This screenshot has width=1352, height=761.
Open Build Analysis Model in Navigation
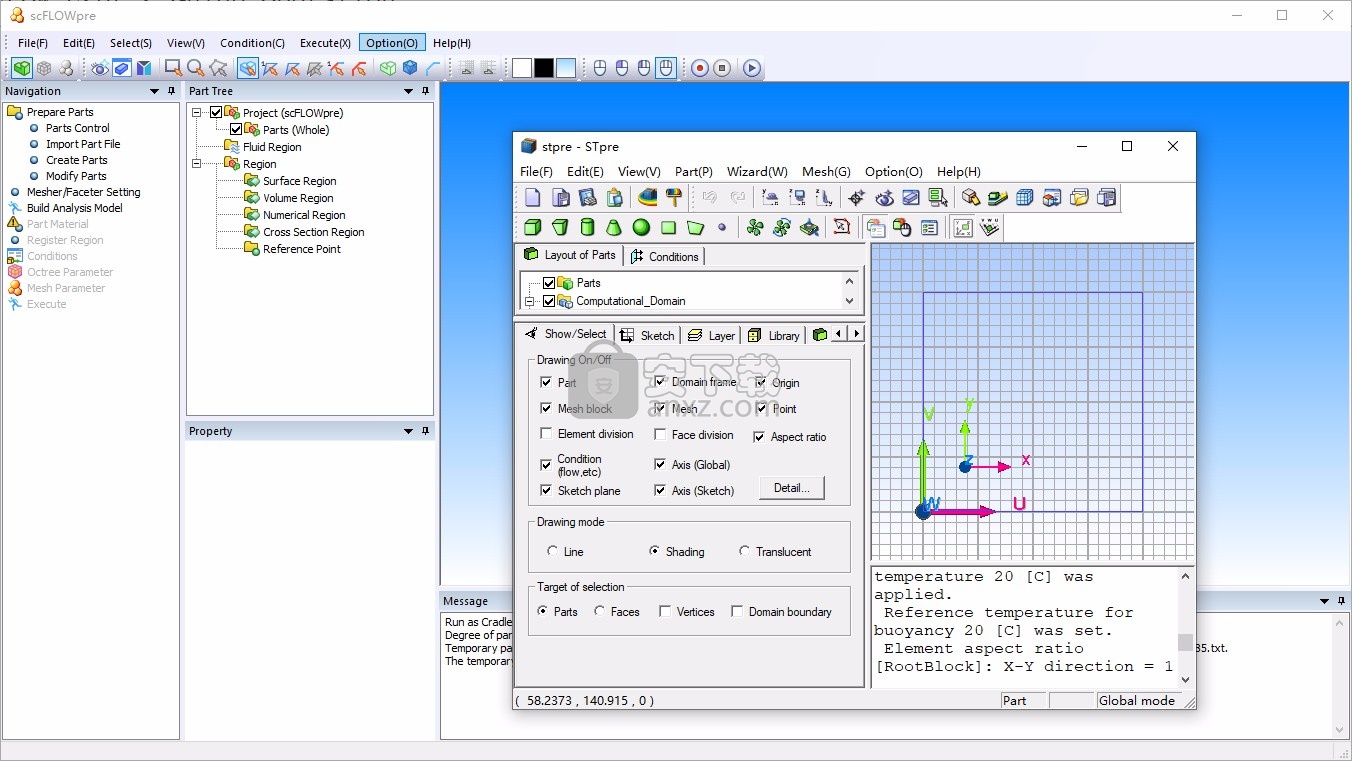click(74, 208)
